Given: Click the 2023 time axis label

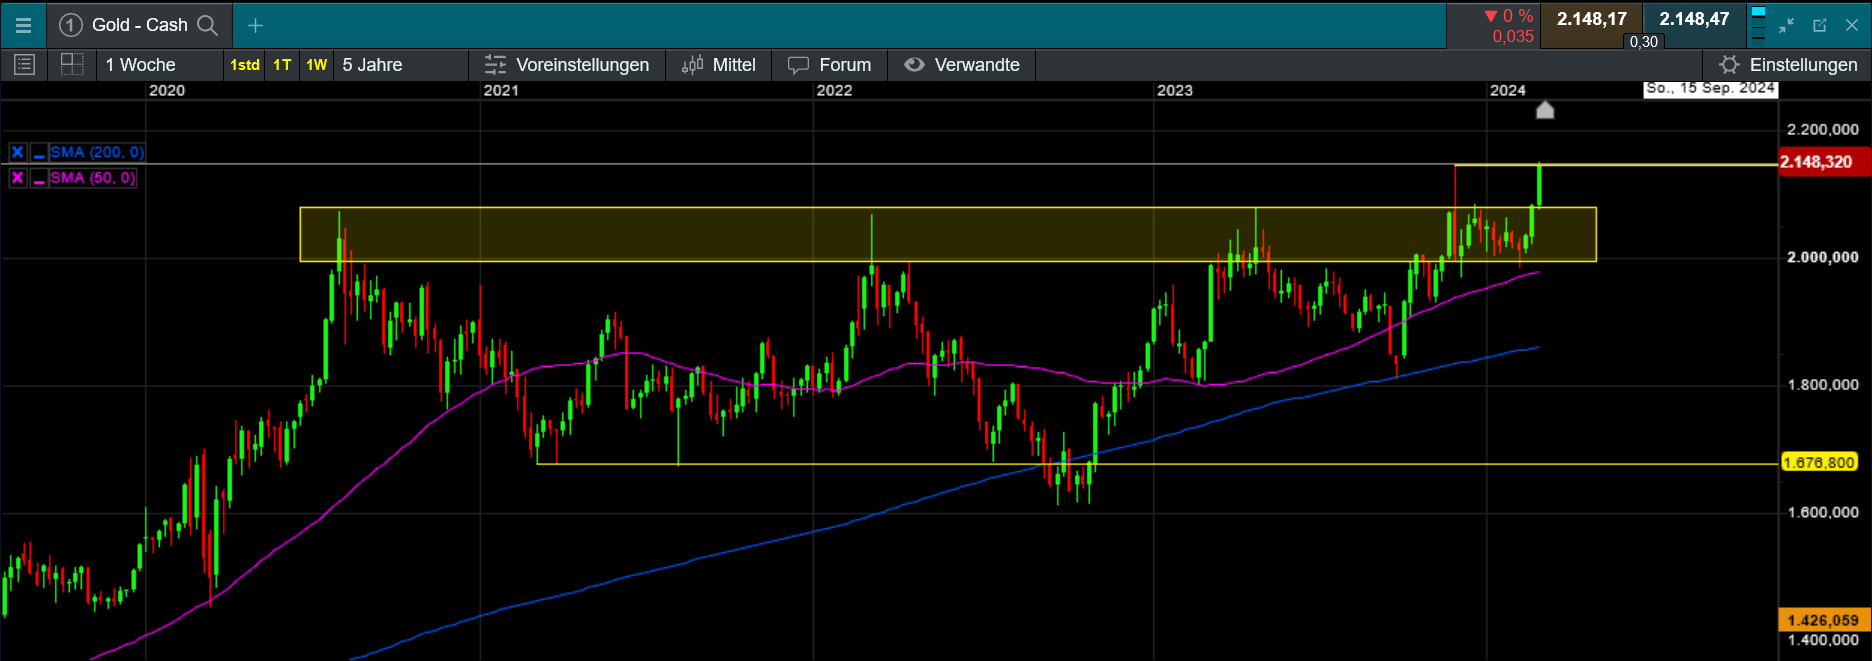Looking at the screenshot, I should point(1175,90).
